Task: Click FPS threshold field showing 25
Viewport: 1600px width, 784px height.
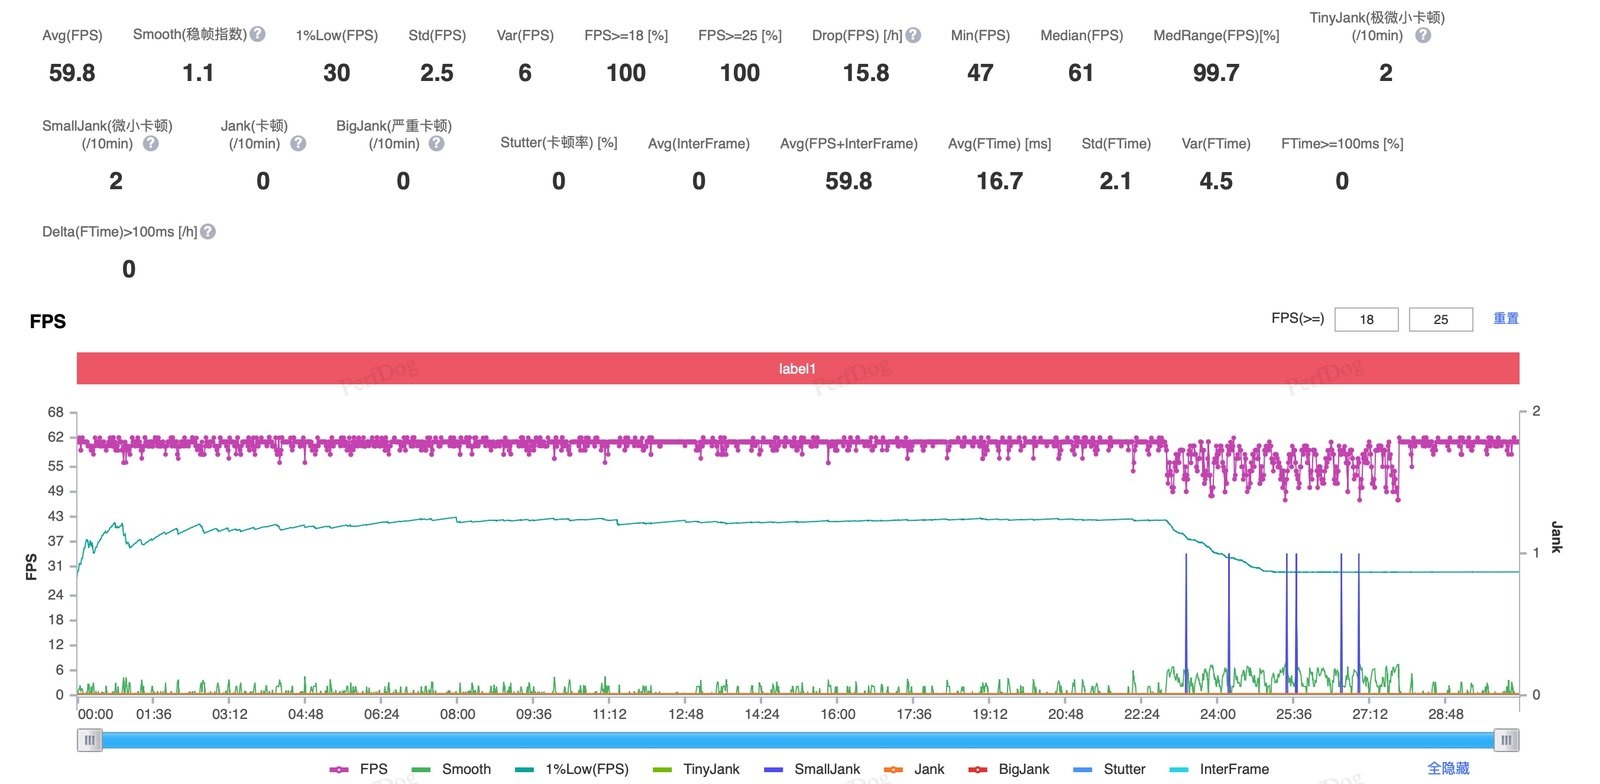Action: pos(1441,319)
